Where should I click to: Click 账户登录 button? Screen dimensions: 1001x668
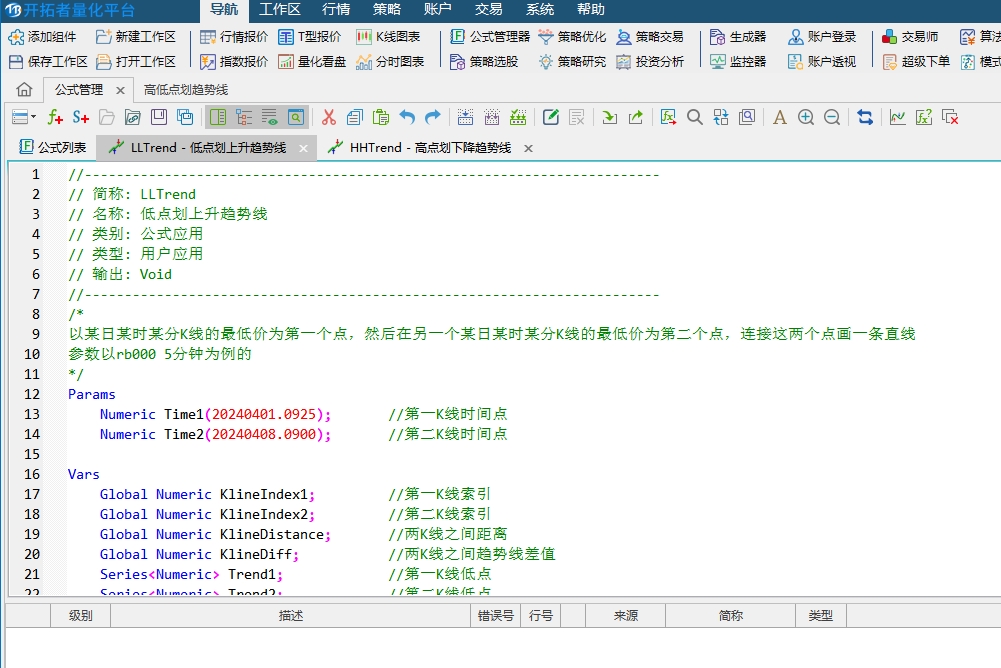822,37
